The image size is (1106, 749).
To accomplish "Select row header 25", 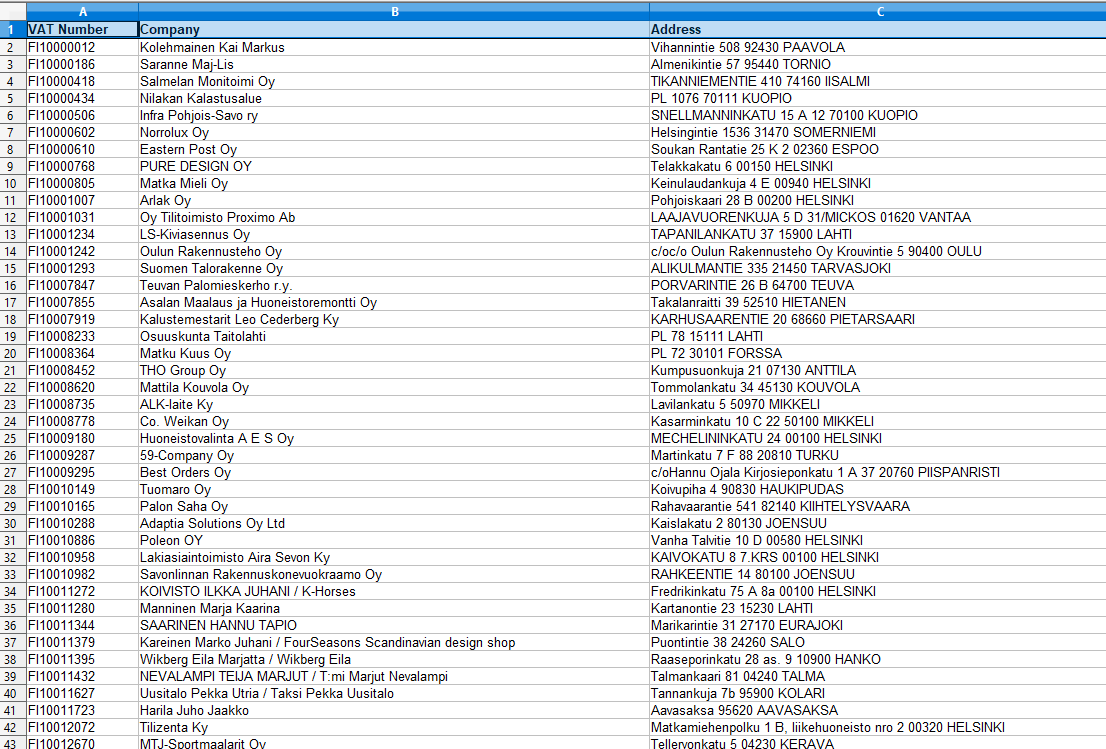I will (x=13, y=439).
